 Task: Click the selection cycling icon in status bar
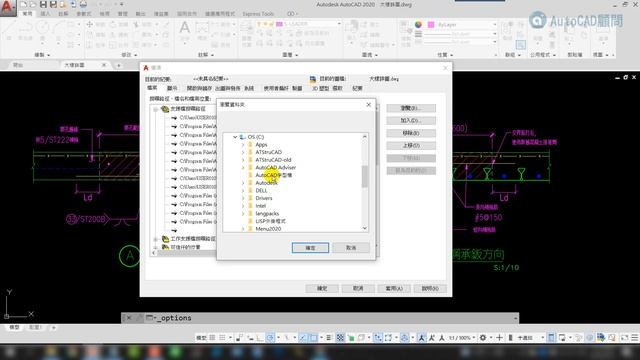coord(351,338)
